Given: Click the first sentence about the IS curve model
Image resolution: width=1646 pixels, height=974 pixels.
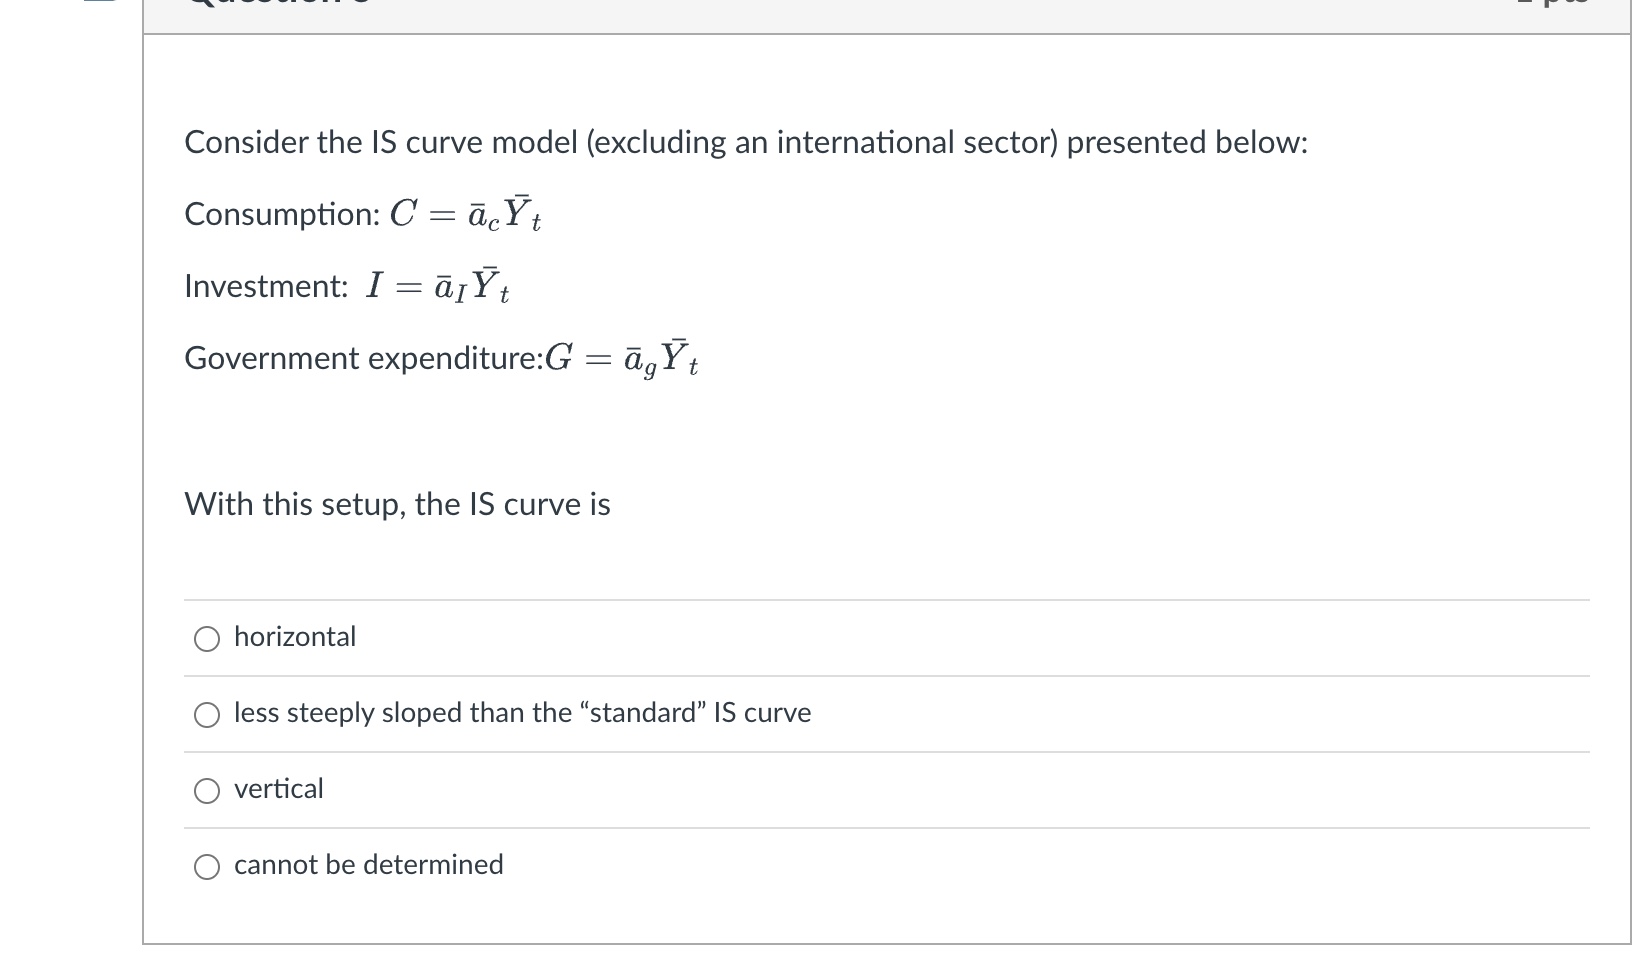Looking at the screenshot, I should point(744,142).
